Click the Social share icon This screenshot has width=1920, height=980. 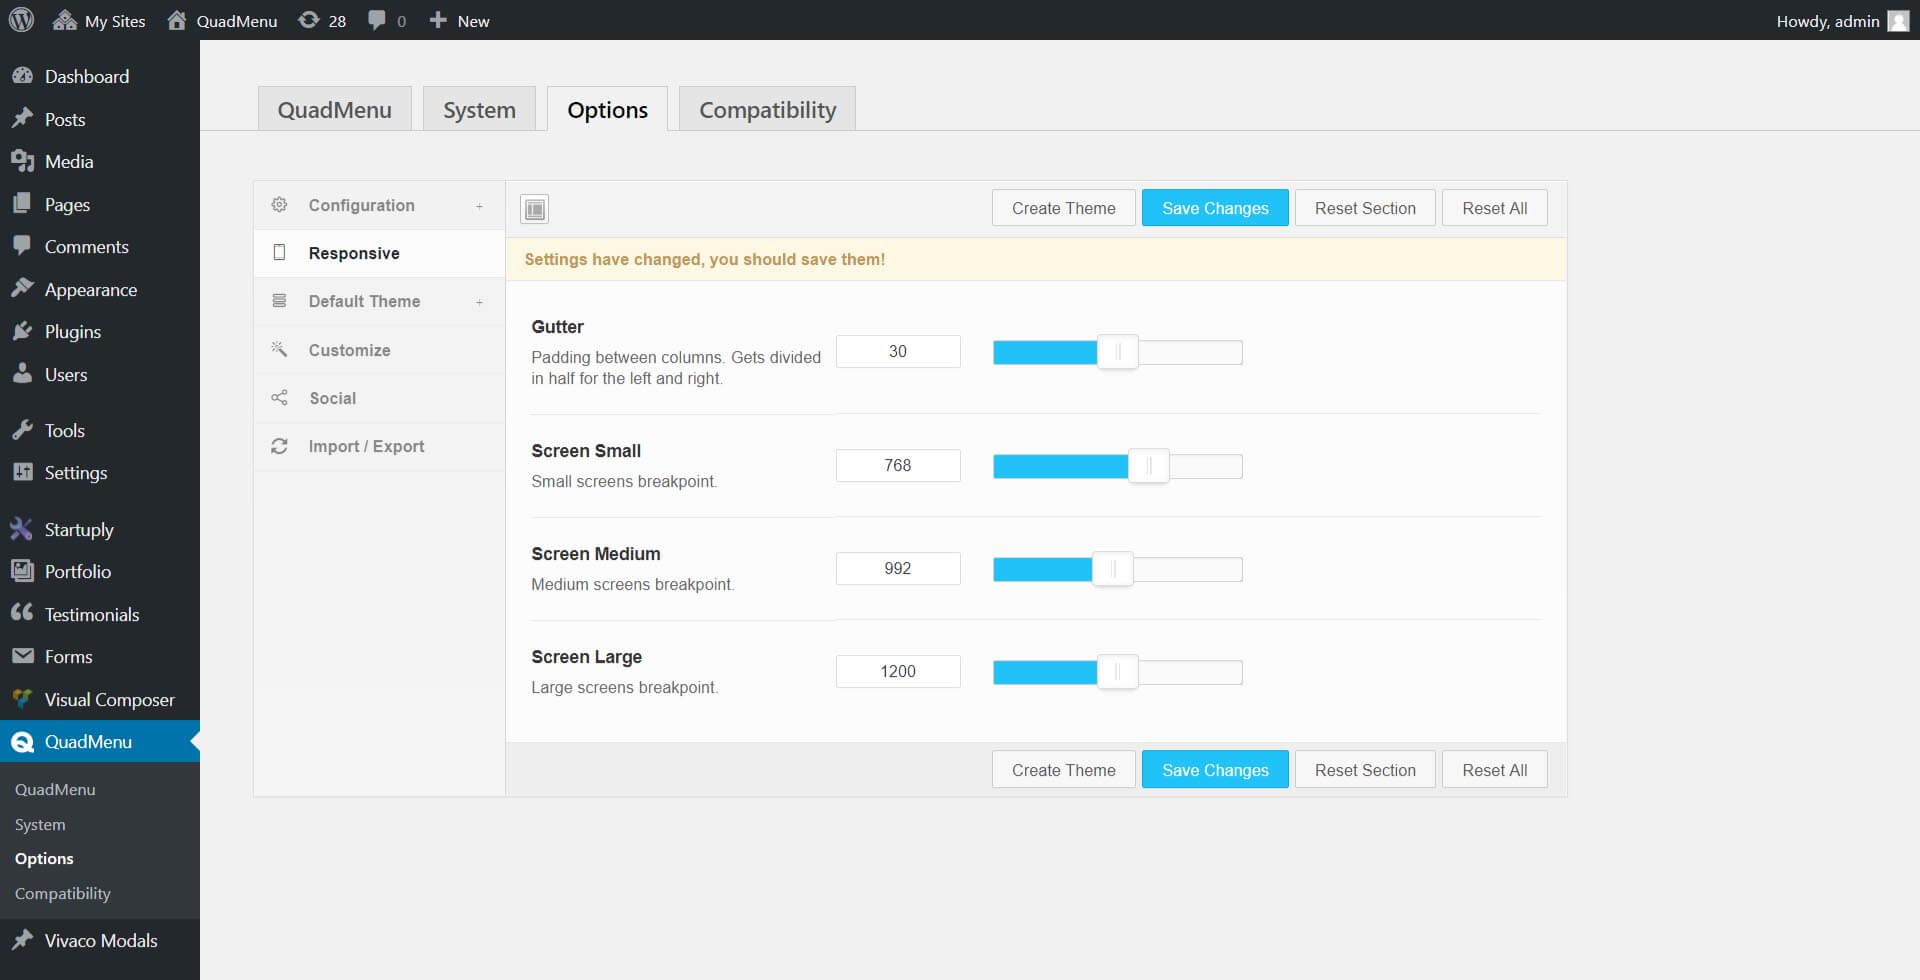(279, 398)
